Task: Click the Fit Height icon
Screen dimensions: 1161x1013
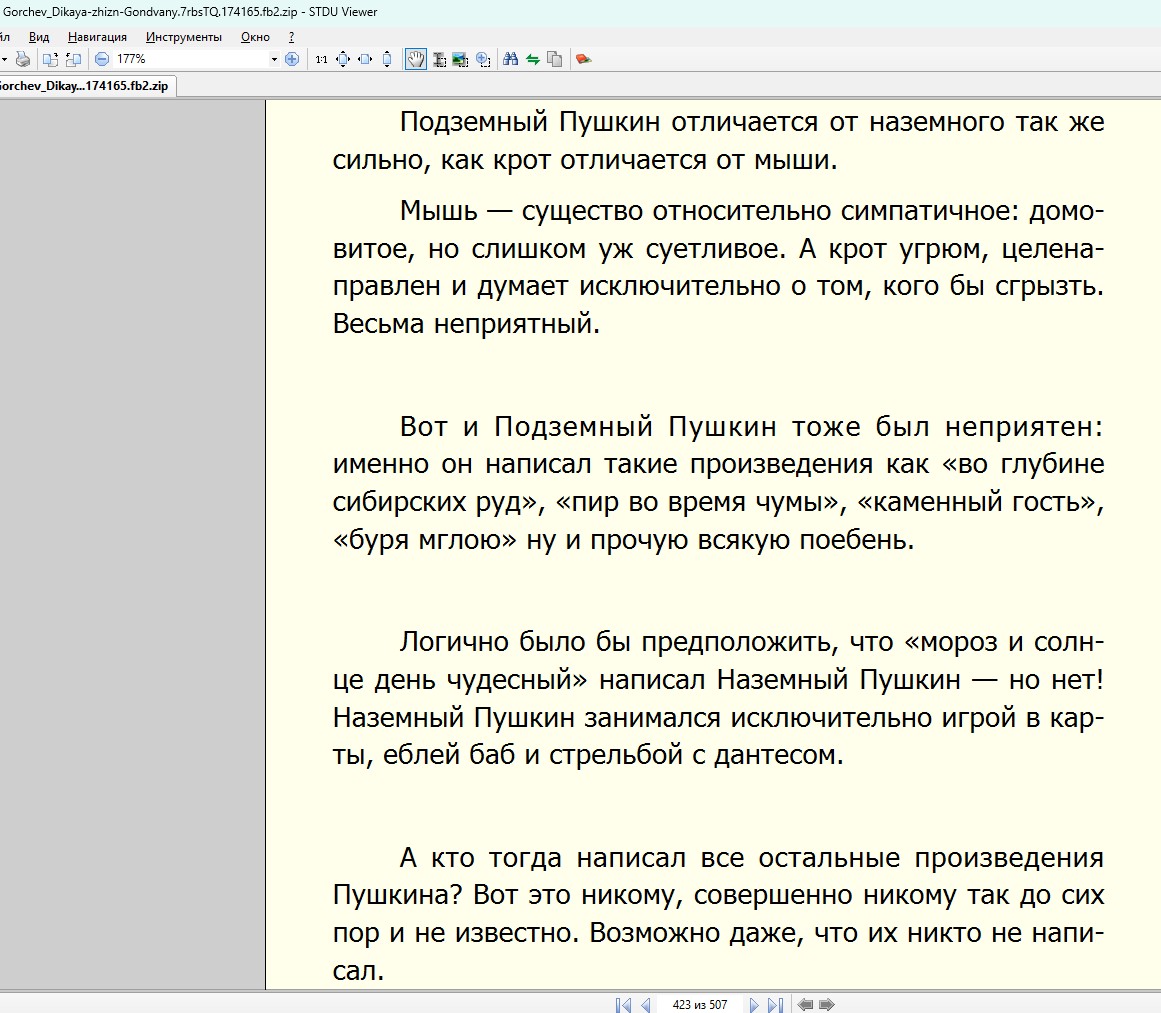Action: click(x=387, y=59)
